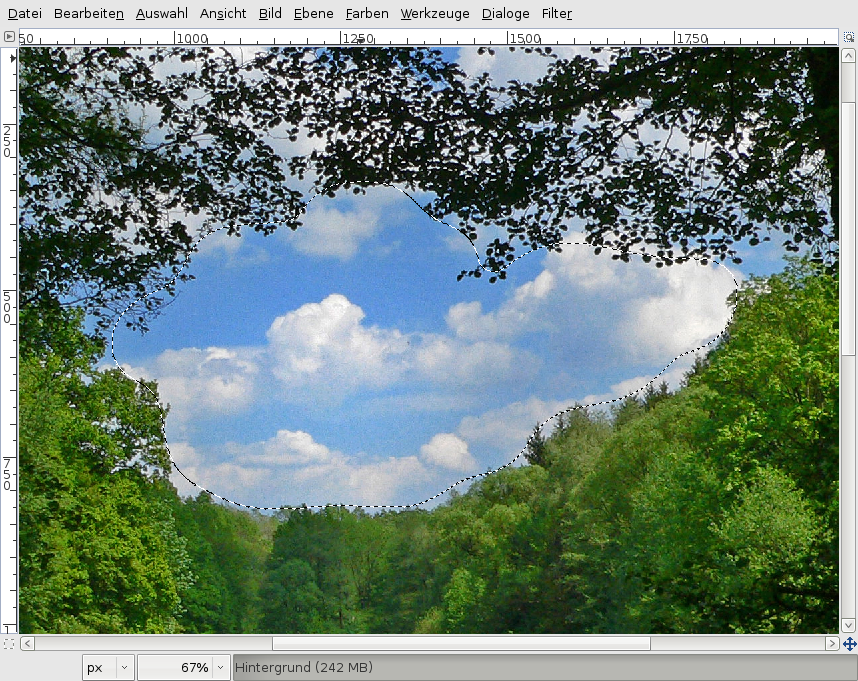Viewport: 858px width, 681px height.
Task: Click the vertical scrollbar thumb
Action: point(848,228)
